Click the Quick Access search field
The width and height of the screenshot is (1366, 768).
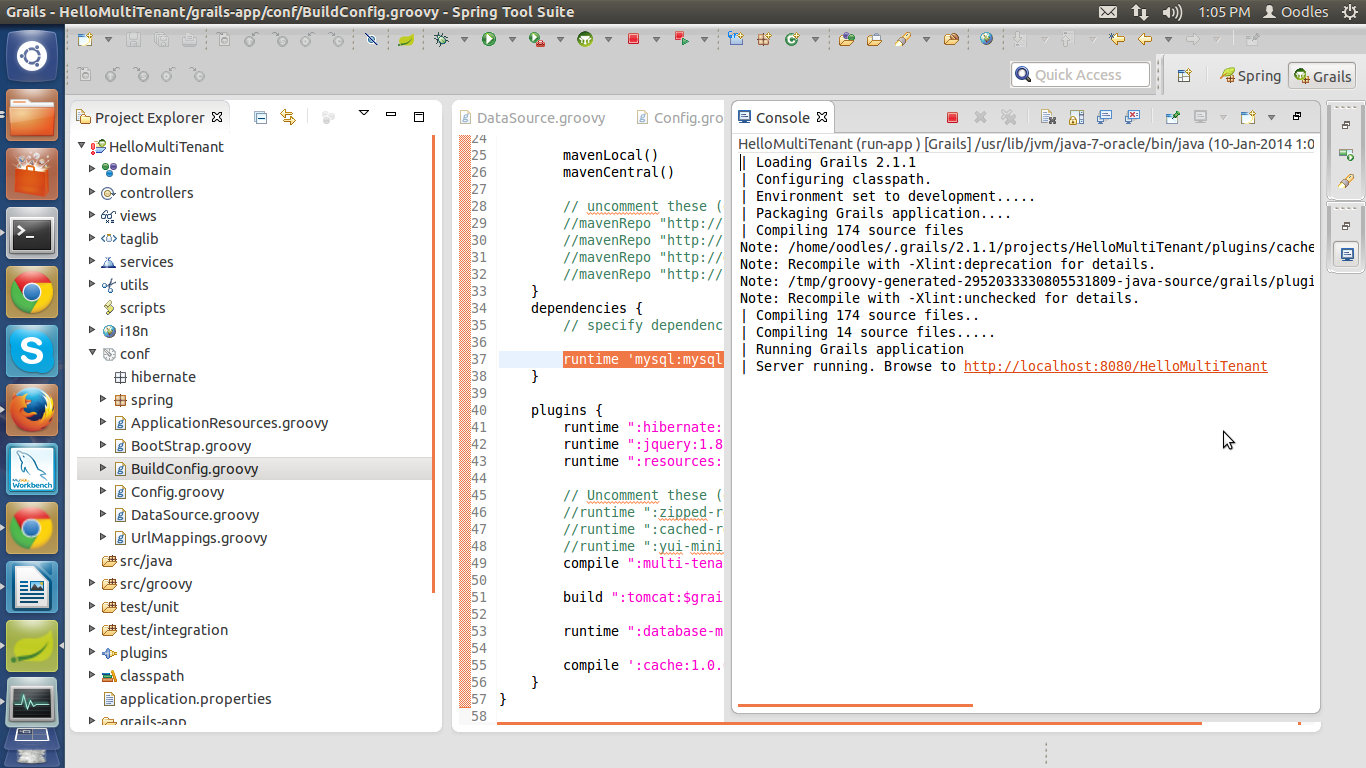pyautogui.click(x=1081, y=75)
